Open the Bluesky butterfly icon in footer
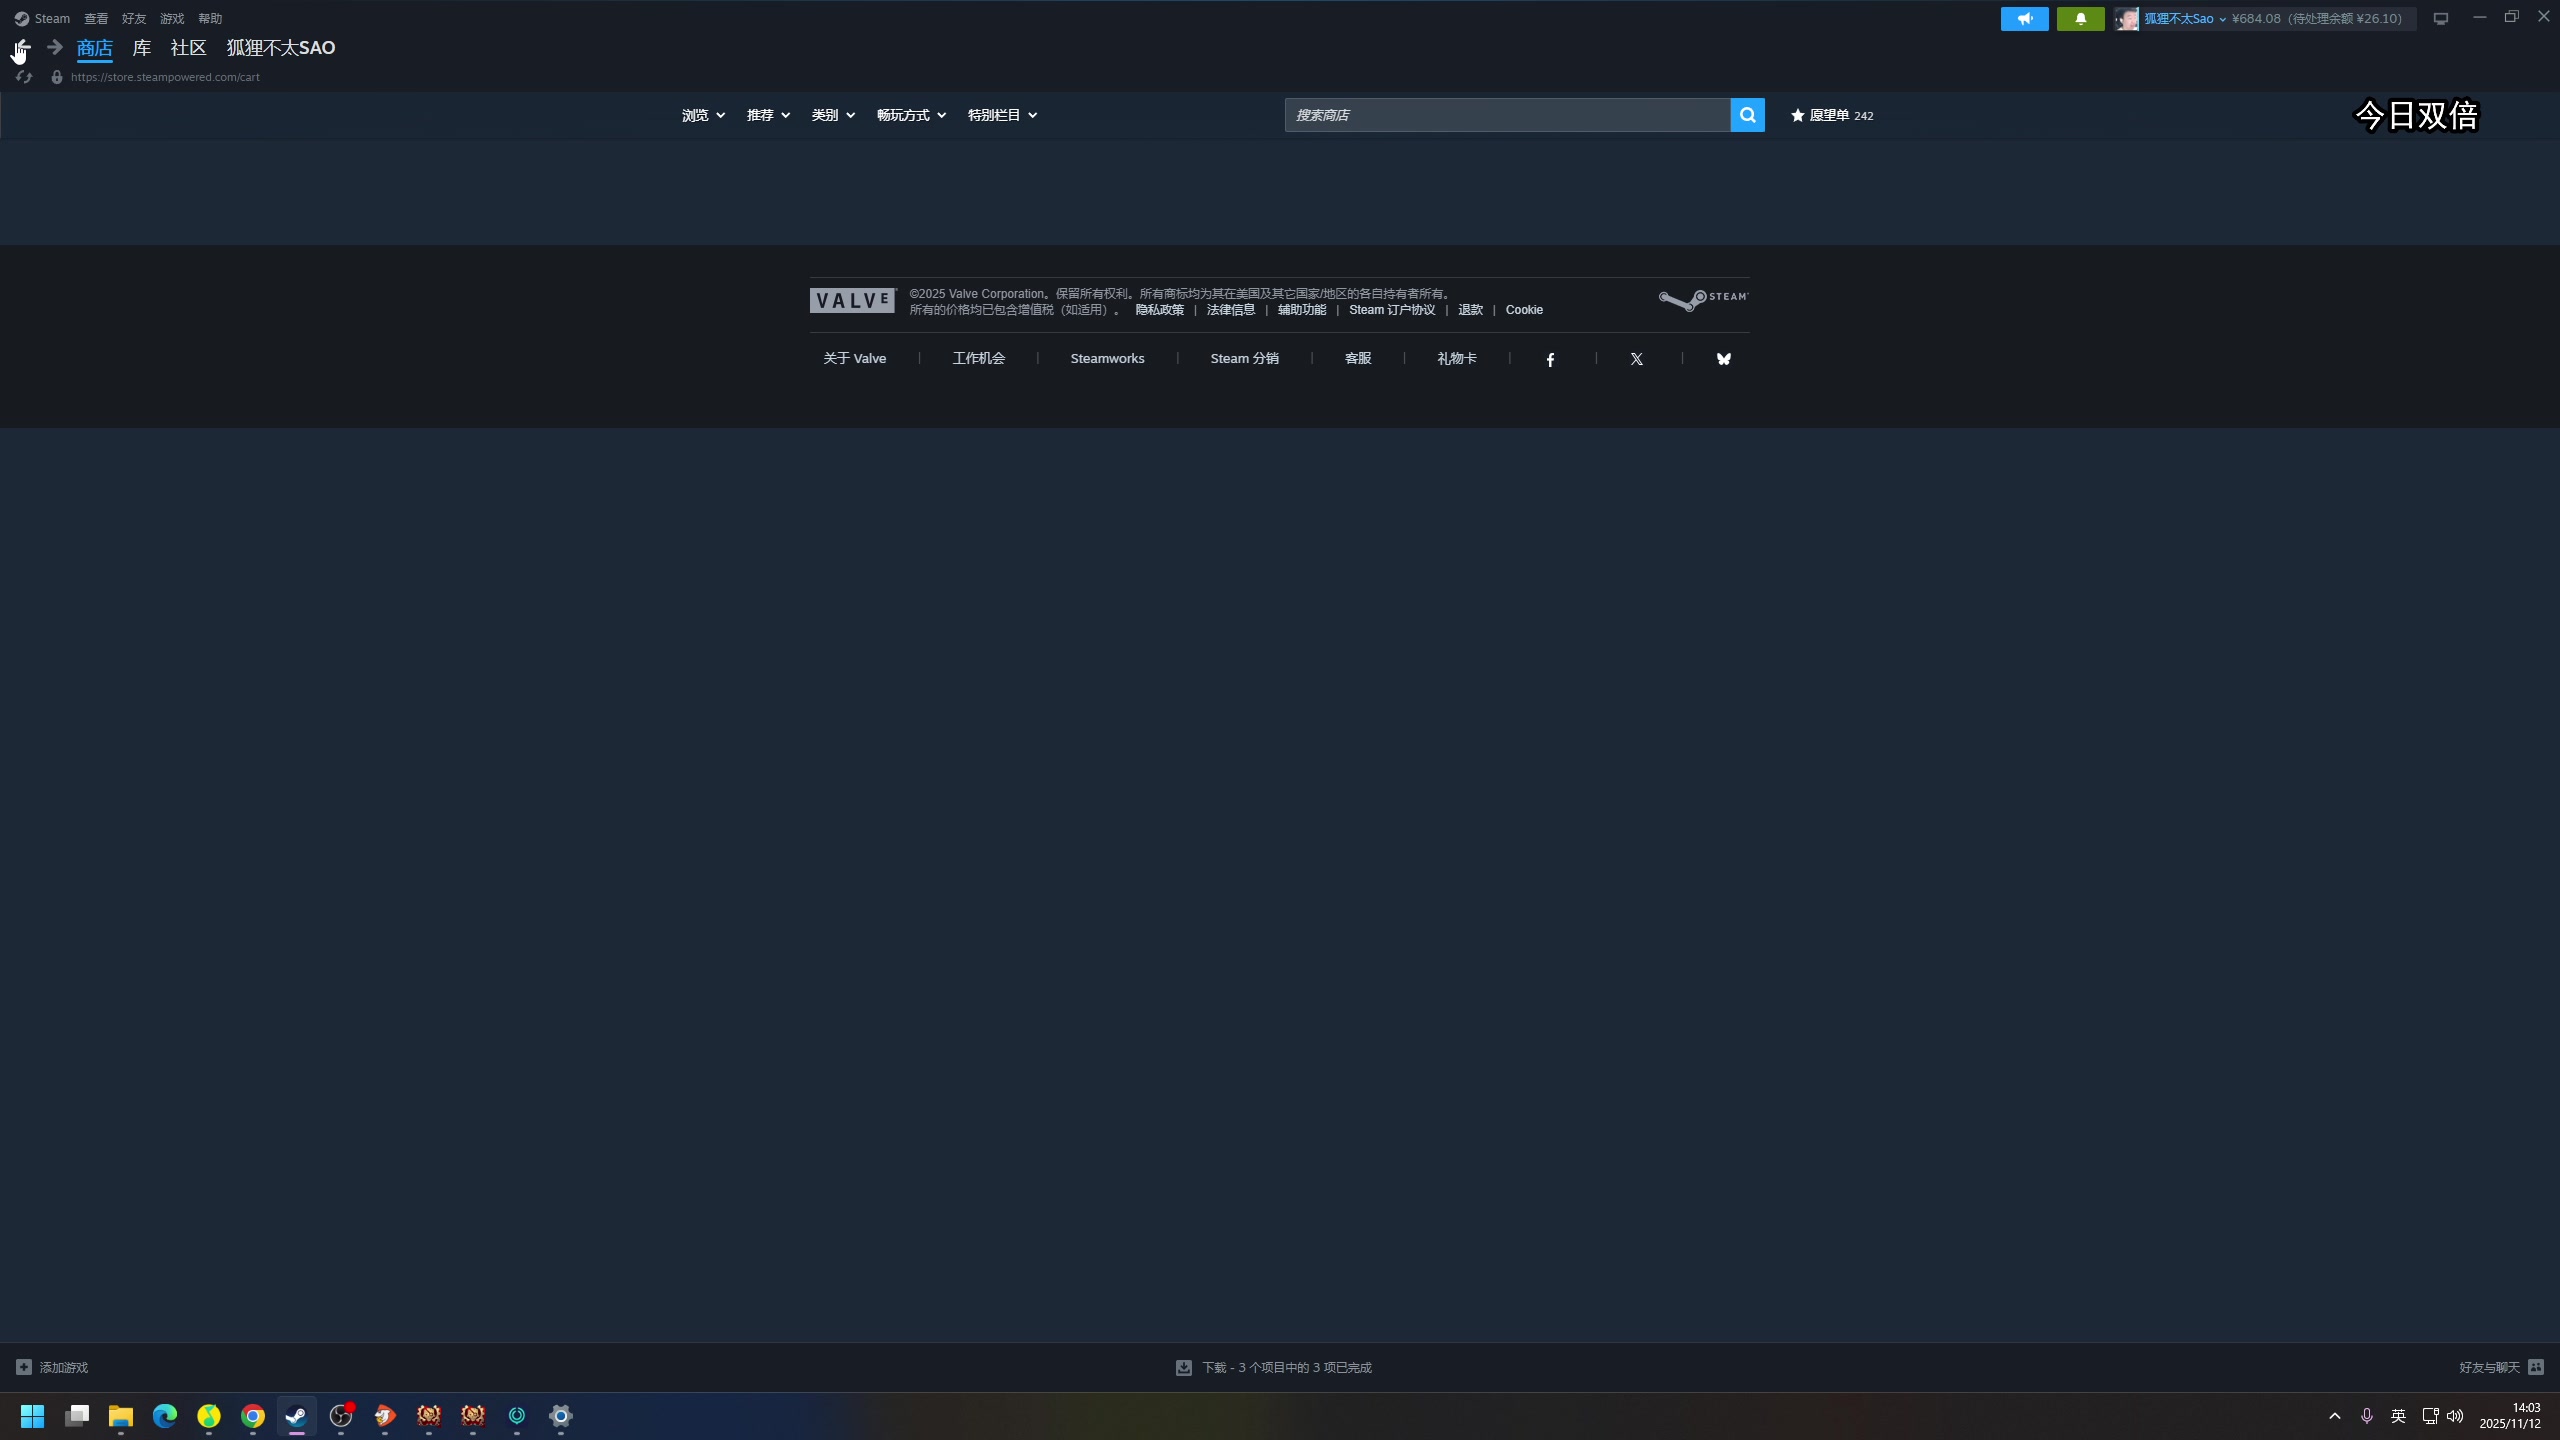This screenshot has height=1440, width=2560. click(1723, 359)
